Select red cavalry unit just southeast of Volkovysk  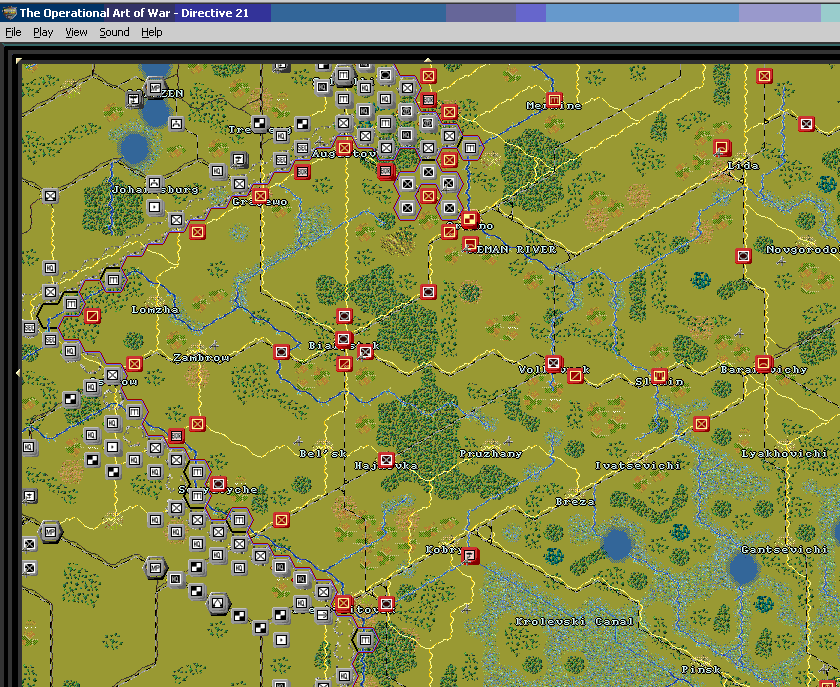tap(575, 376)
